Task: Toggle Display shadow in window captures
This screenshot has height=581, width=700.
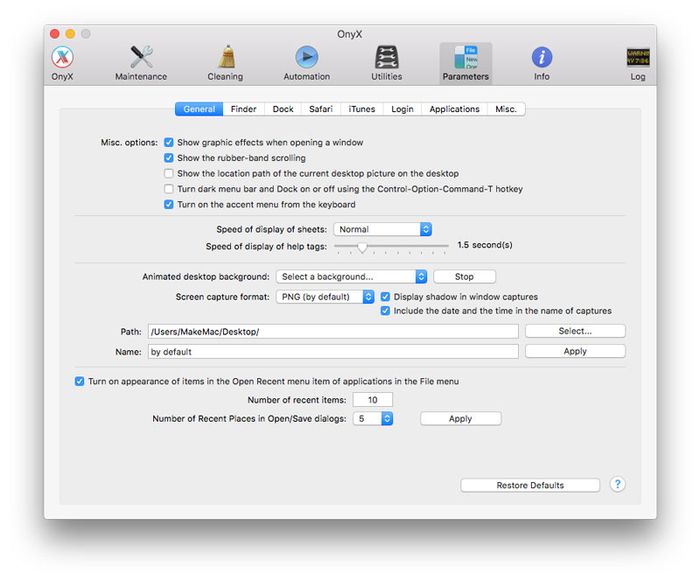Action: (385, 297)
